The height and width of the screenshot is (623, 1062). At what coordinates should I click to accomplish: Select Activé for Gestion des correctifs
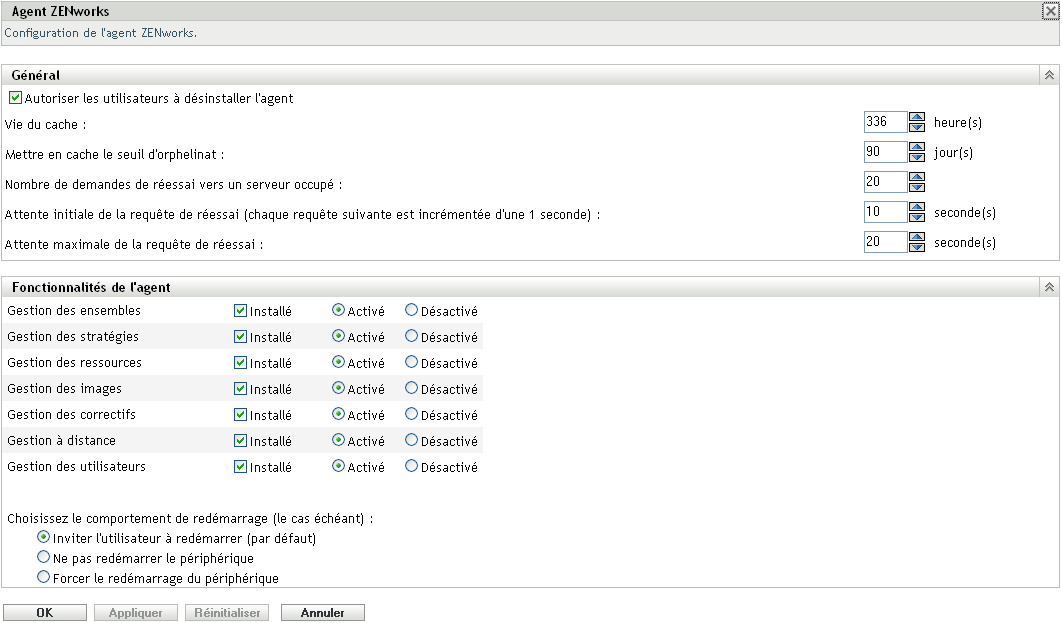[x=339, y=414]
